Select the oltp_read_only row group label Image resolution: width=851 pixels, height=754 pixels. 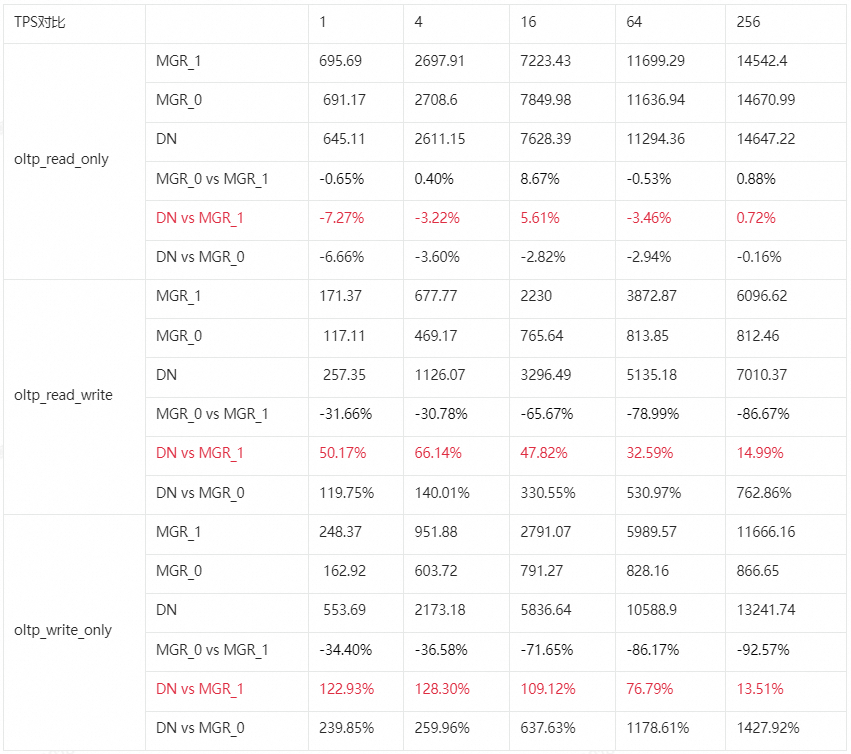coord(62,159)
